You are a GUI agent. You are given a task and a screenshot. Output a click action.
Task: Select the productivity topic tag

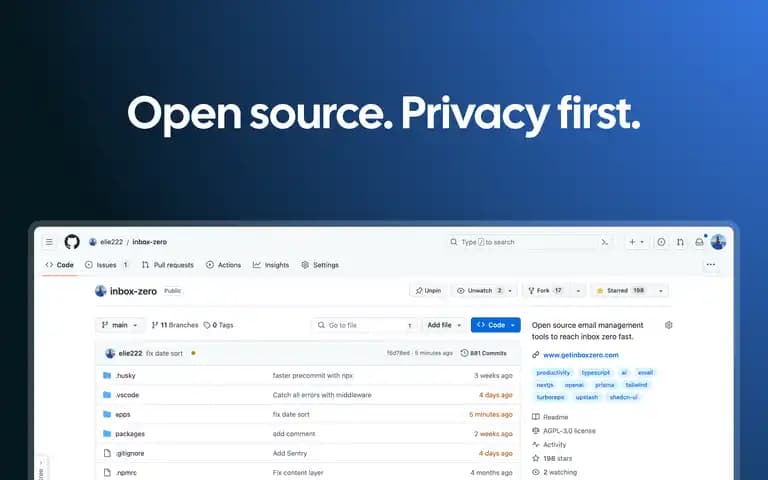(553, 373)
